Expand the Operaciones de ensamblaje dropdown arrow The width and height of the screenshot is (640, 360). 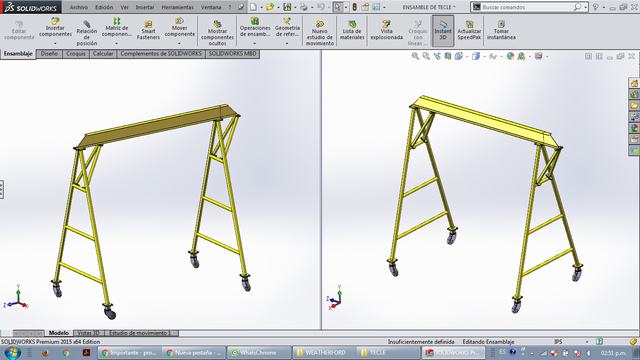tap(255, 43)
